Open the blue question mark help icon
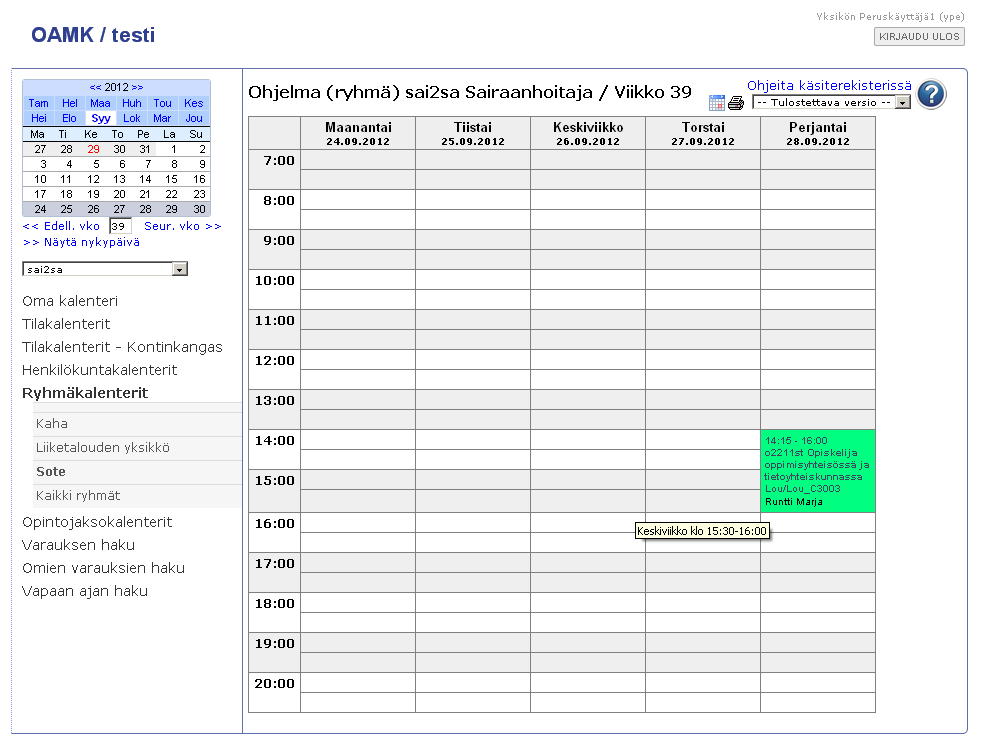Image resolution: width=987 pixels, height=744 pixels. pyautogui.click(x=931, y=94)
